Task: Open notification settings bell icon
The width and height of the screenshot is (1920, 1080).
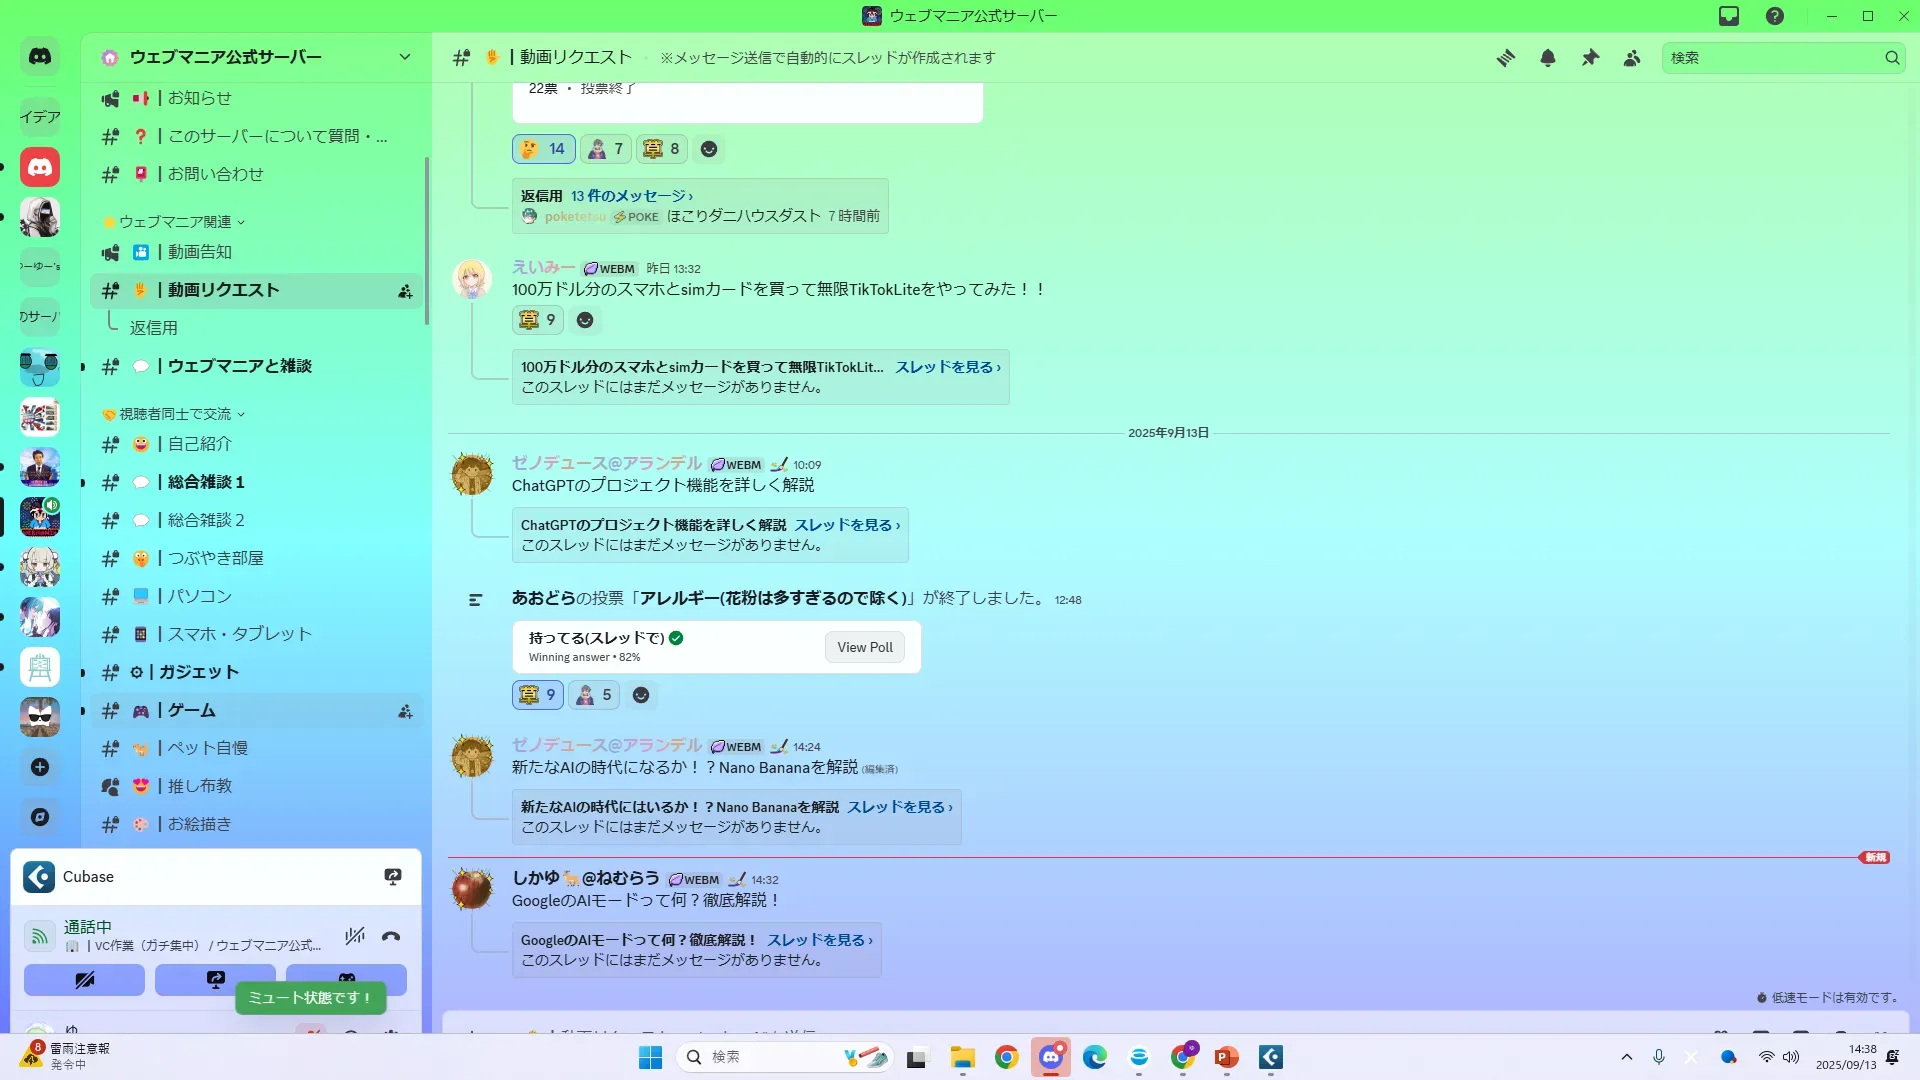Action: point(1547,58)
